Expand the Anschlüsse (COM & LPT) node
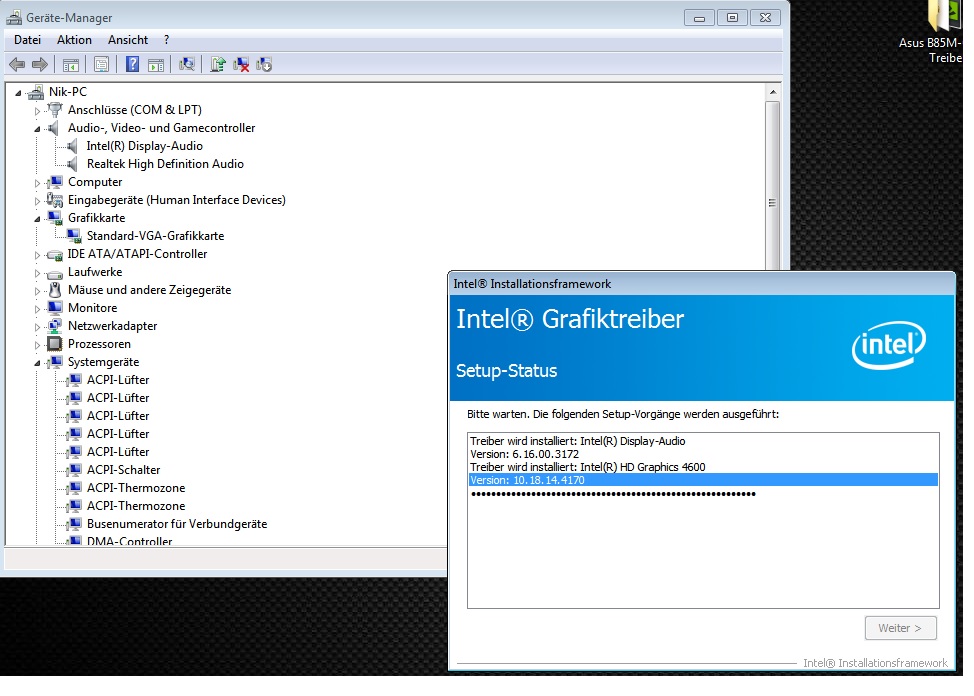Viewport: 974px width, 696px height. click(37, 111)
